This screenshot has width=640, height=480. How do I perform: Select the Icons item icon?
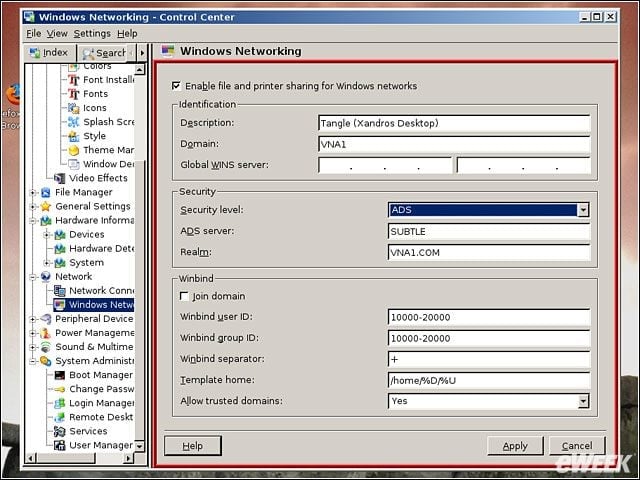point(73,108)
